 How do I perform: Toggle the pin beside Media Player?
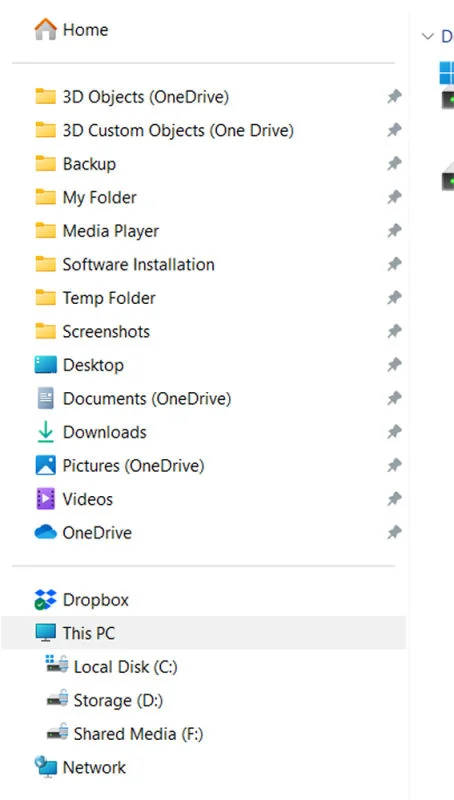[394, 231]
